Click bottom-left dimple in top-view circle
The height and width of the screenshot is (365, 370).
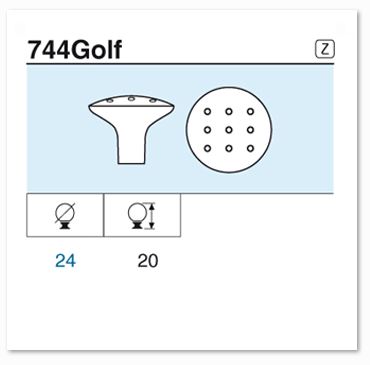pos(207,148)
